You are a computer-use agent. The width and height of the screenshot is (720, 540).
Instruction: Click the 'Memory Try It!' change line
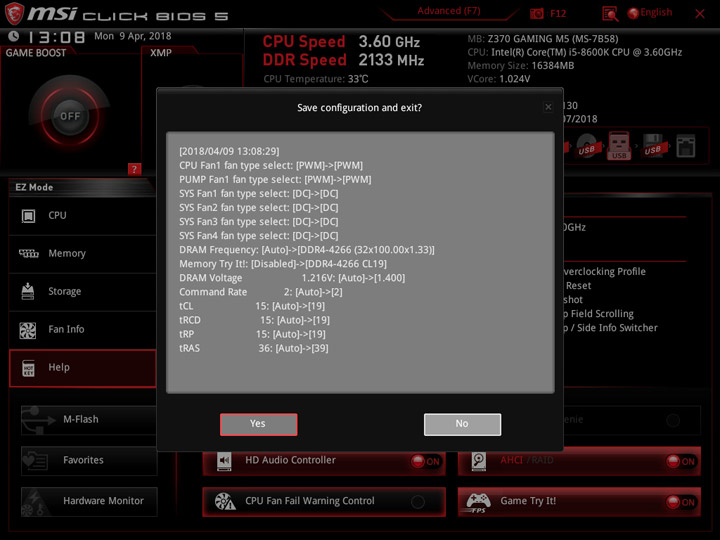283,264
